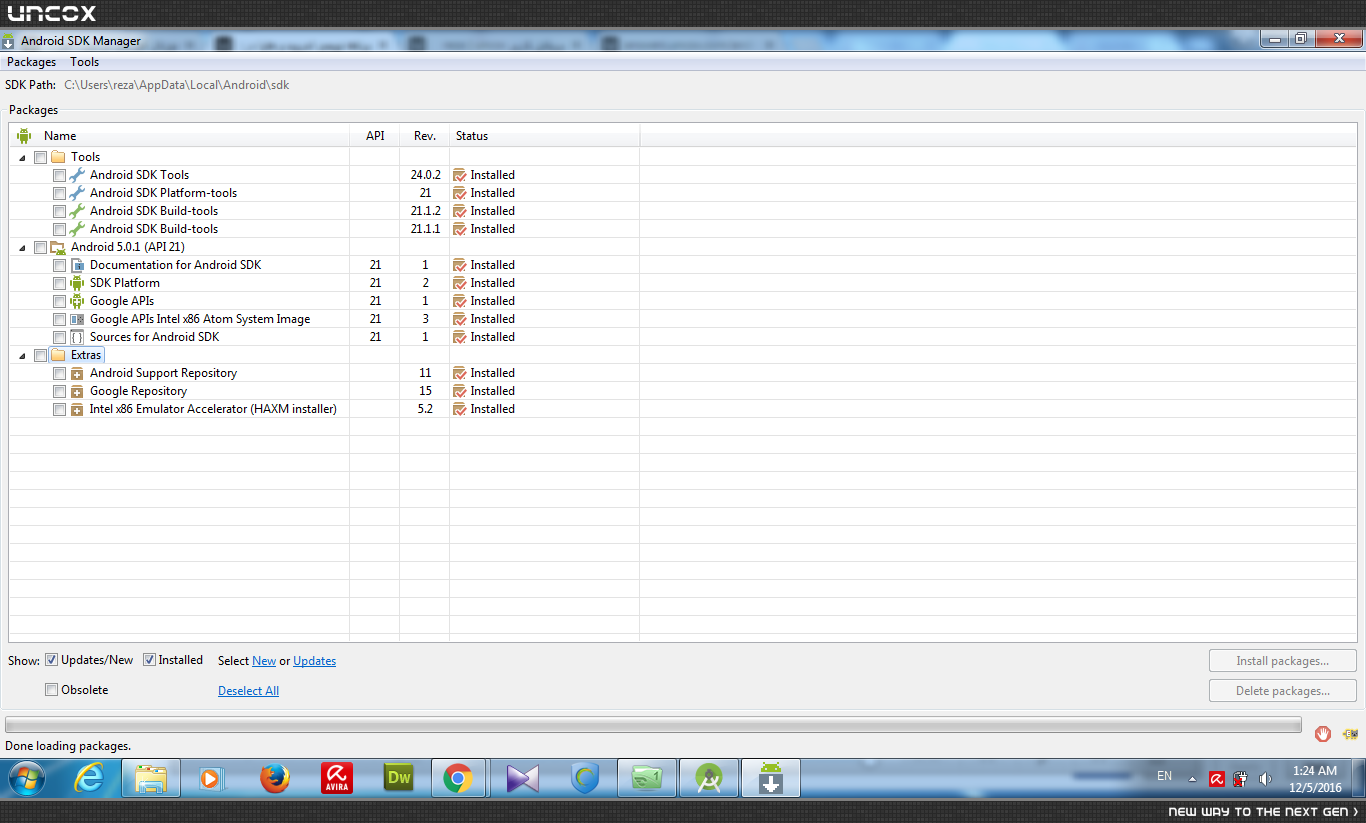Image resolution: width=1366 pixels, height=823 pixels.
Task: Open Avira from the taskbar
Action: pyautogui.click(x=336, y=777)
